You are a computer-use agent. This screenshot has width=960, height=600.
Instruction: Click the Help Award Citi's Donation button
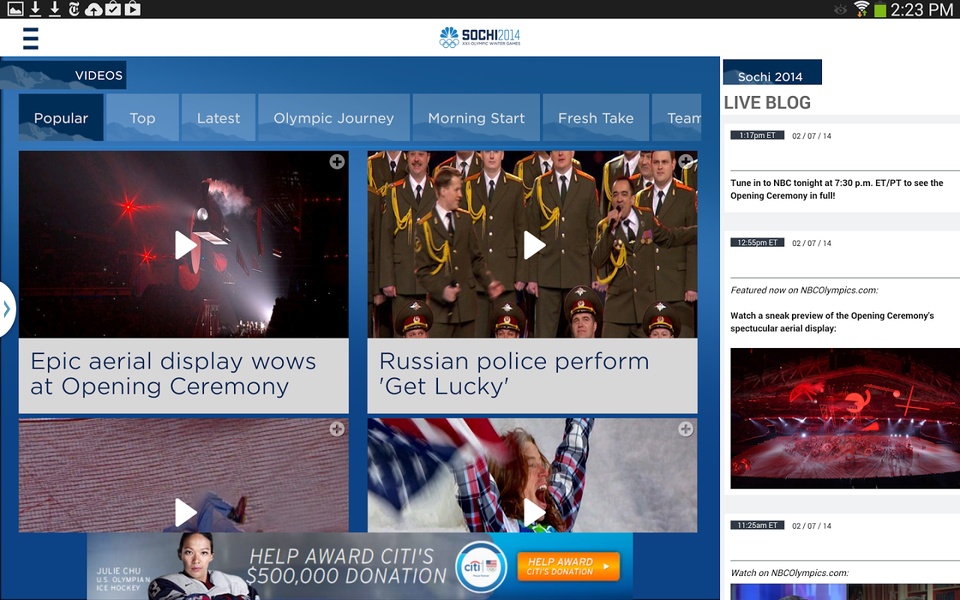coord(568,566)
